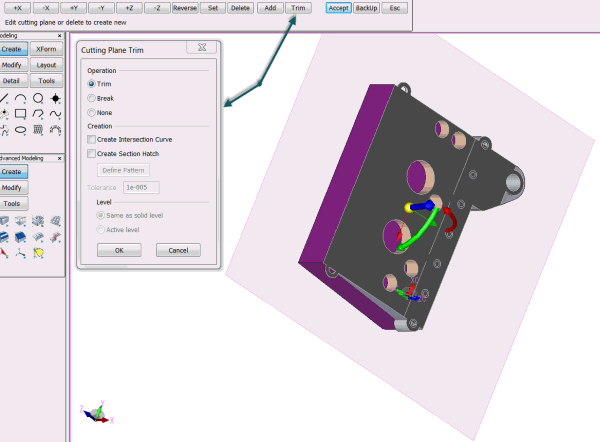The image size is (600, 442).
Task: Choose the Point tool icon
Action: point(56,98)
